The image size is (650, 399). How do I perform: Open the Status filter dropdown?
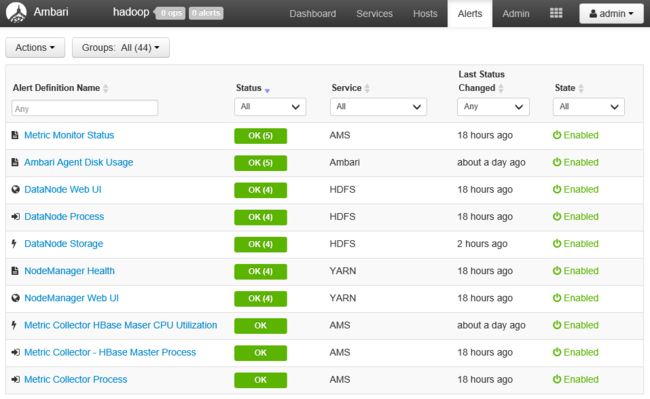270,107
